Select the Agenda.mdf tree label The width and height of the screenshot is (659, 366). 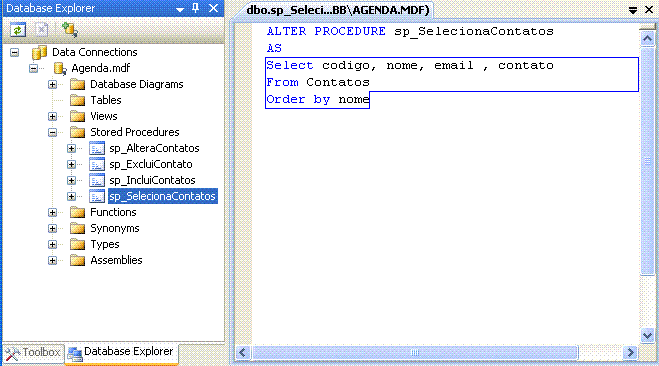tap(100, 68)
